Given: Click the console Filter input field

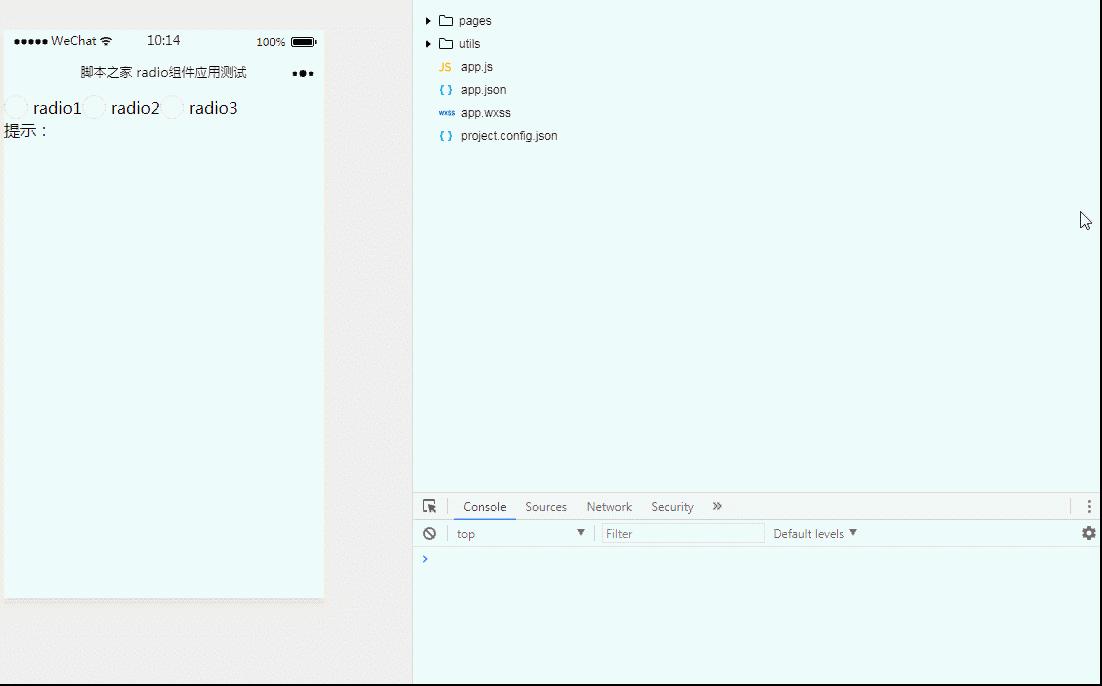Looking at the screenshot, I should [x=683, y=534].
